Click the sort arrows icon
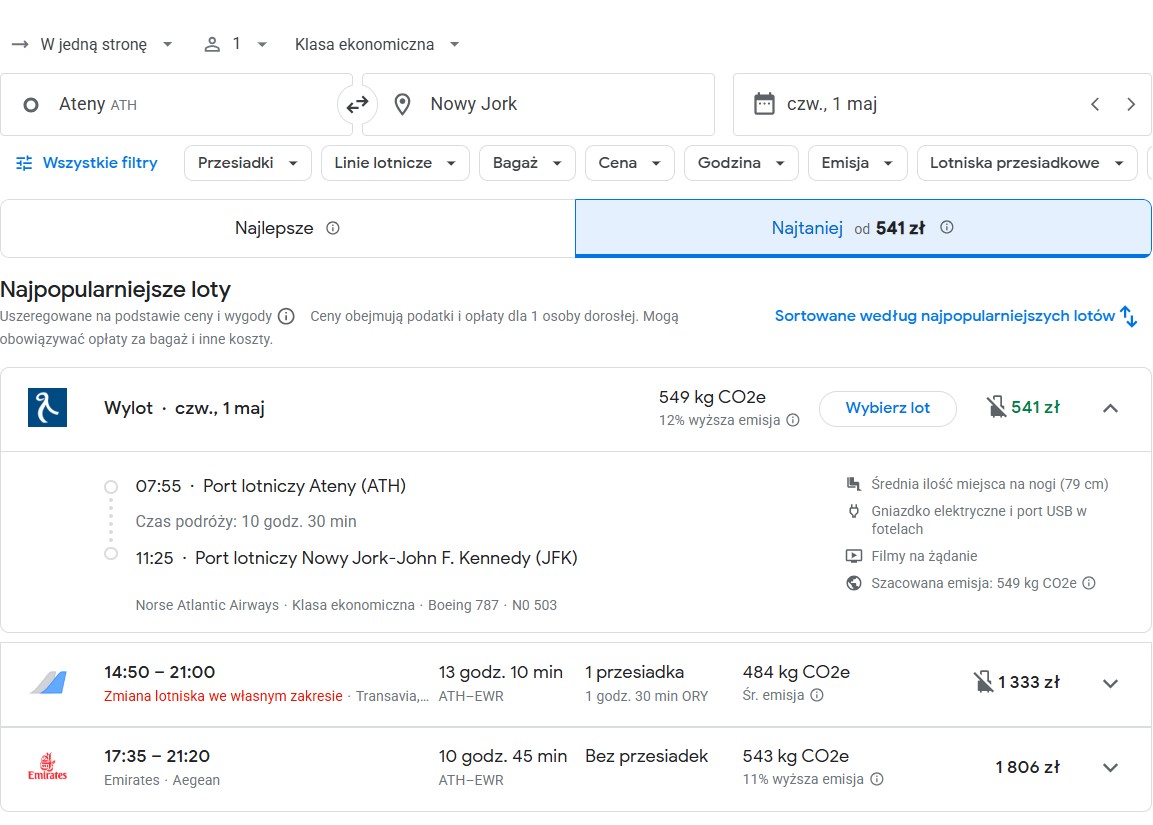The image size is (1153, 825). tap(1129, 316)
